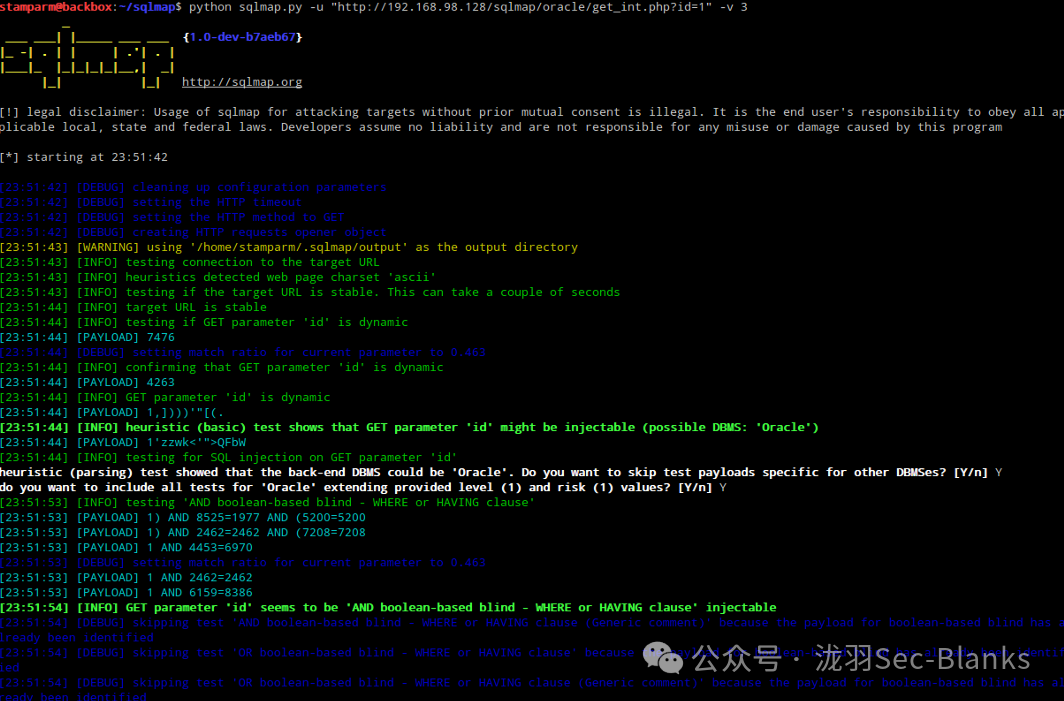The image size is (1064, 701).
Task: Click payload '1 AND 4453=6970'
Action: click(126, 548)
